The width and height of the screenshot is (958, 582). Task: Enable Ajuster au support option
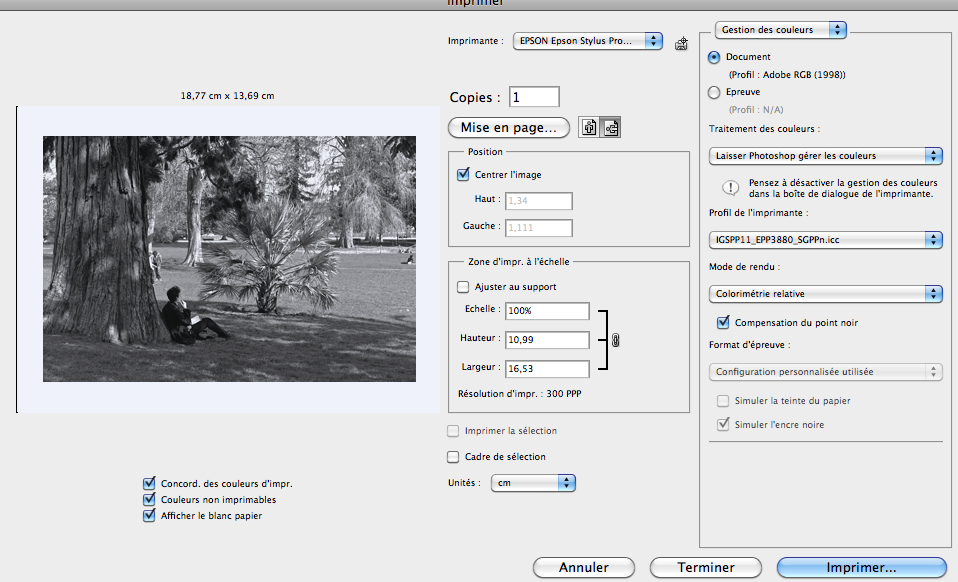click(463, 287)
